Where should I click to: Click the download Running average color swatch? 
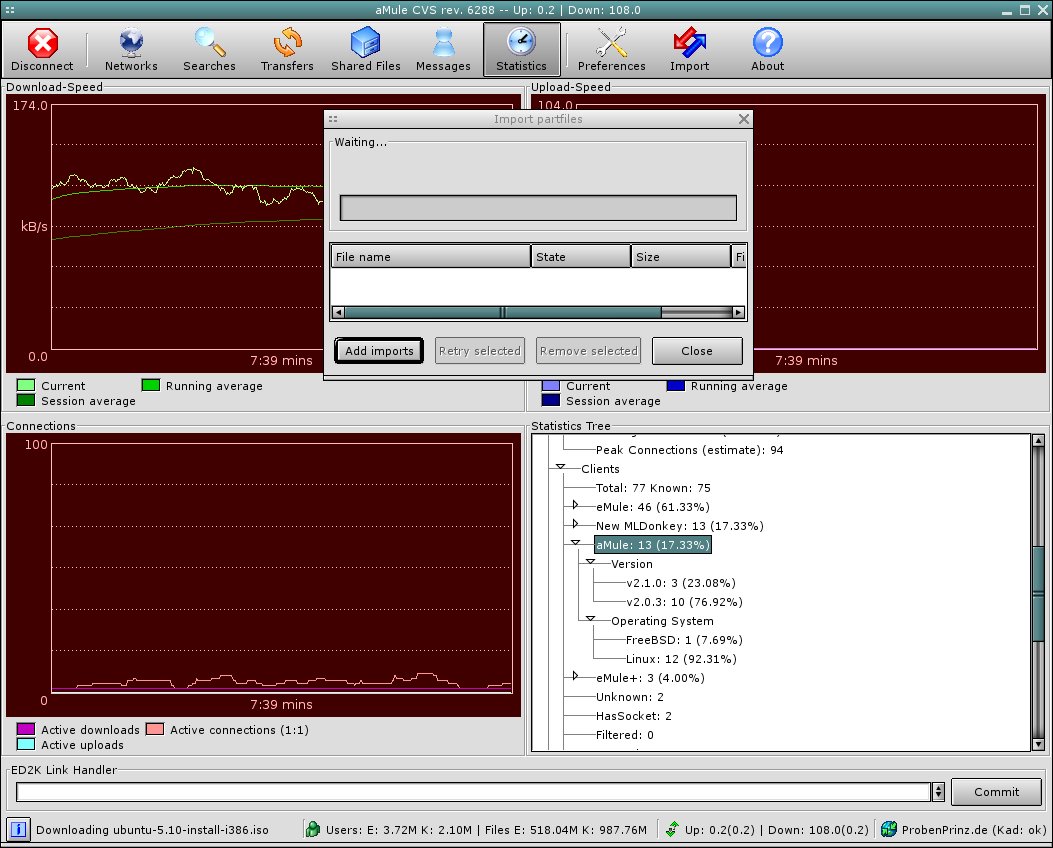click(150, 385)
